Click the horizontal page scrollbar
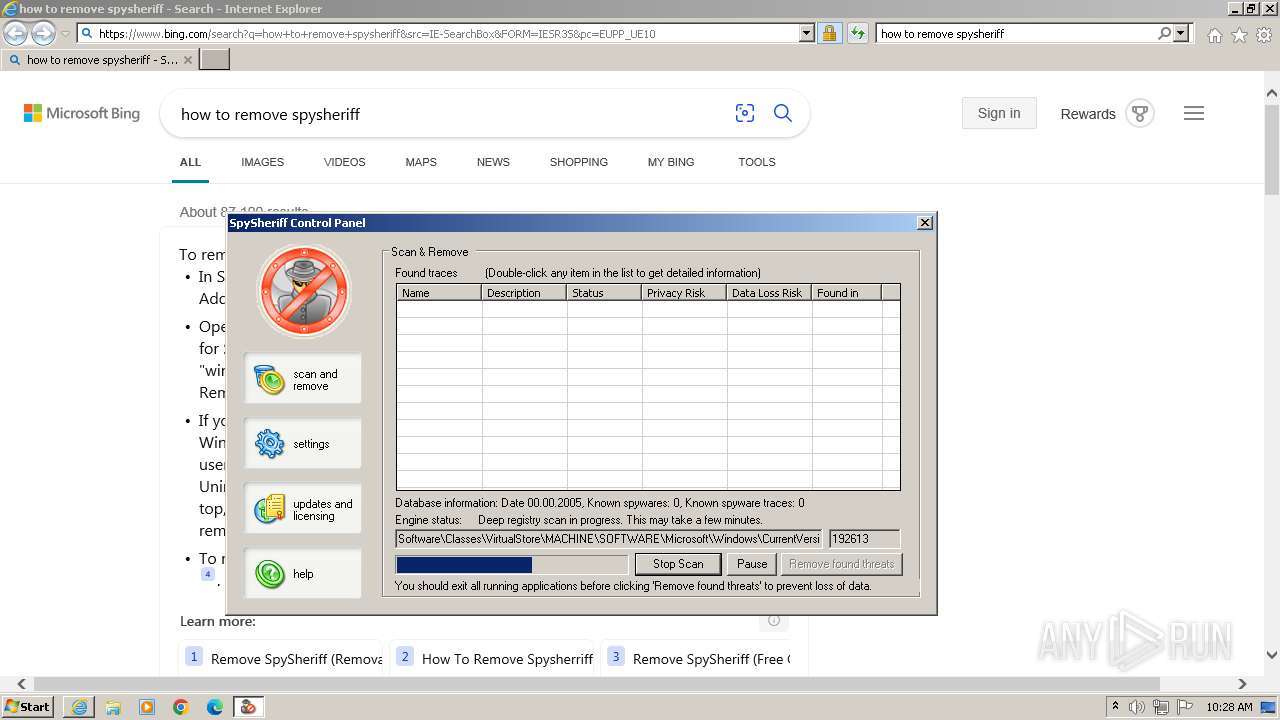 [x=597, y=684]
